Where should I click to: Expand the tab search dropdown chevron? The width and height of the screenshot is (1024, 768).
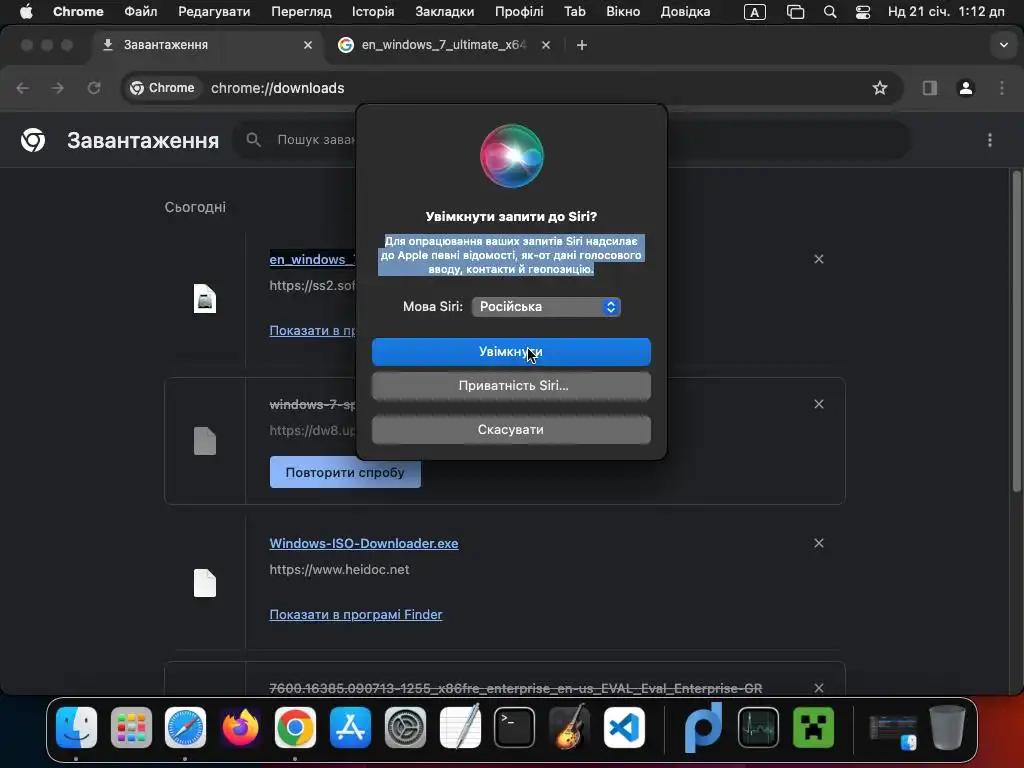coord(1004,45)
